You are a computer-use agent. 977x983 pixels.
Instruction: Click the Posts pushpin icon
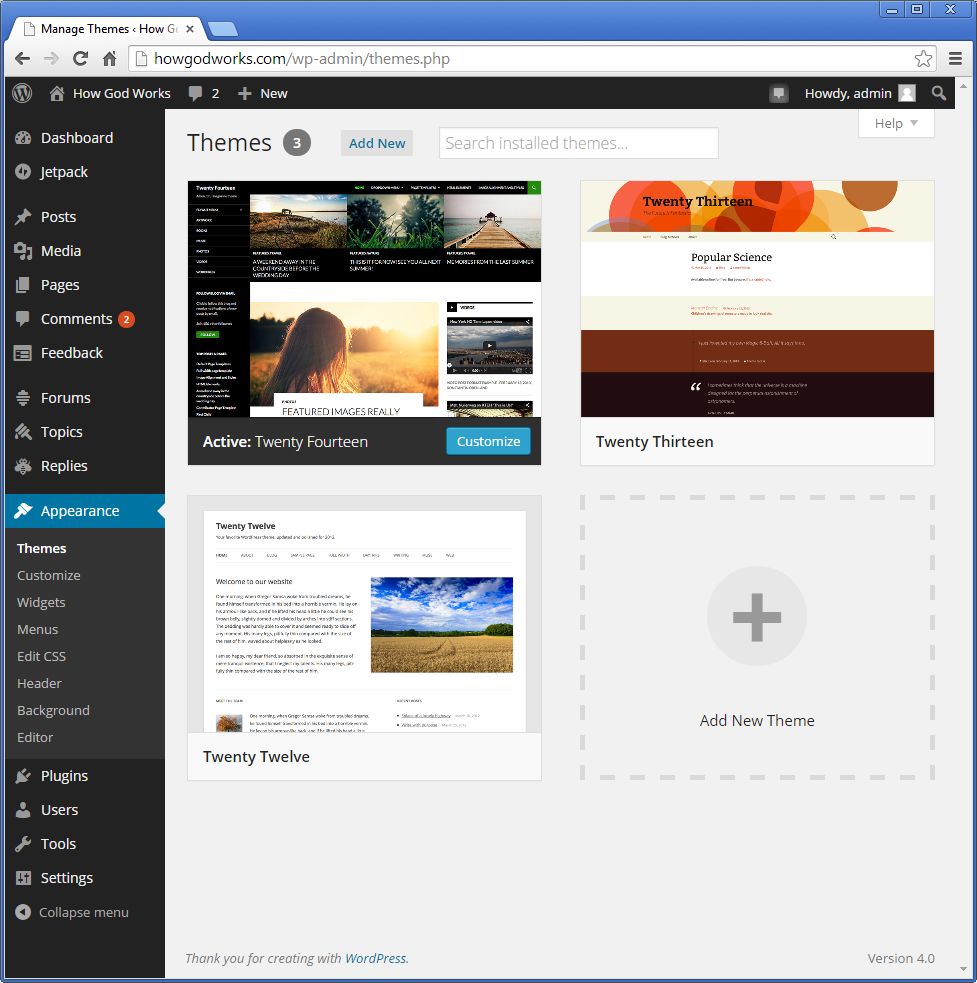tap(23, 217)
